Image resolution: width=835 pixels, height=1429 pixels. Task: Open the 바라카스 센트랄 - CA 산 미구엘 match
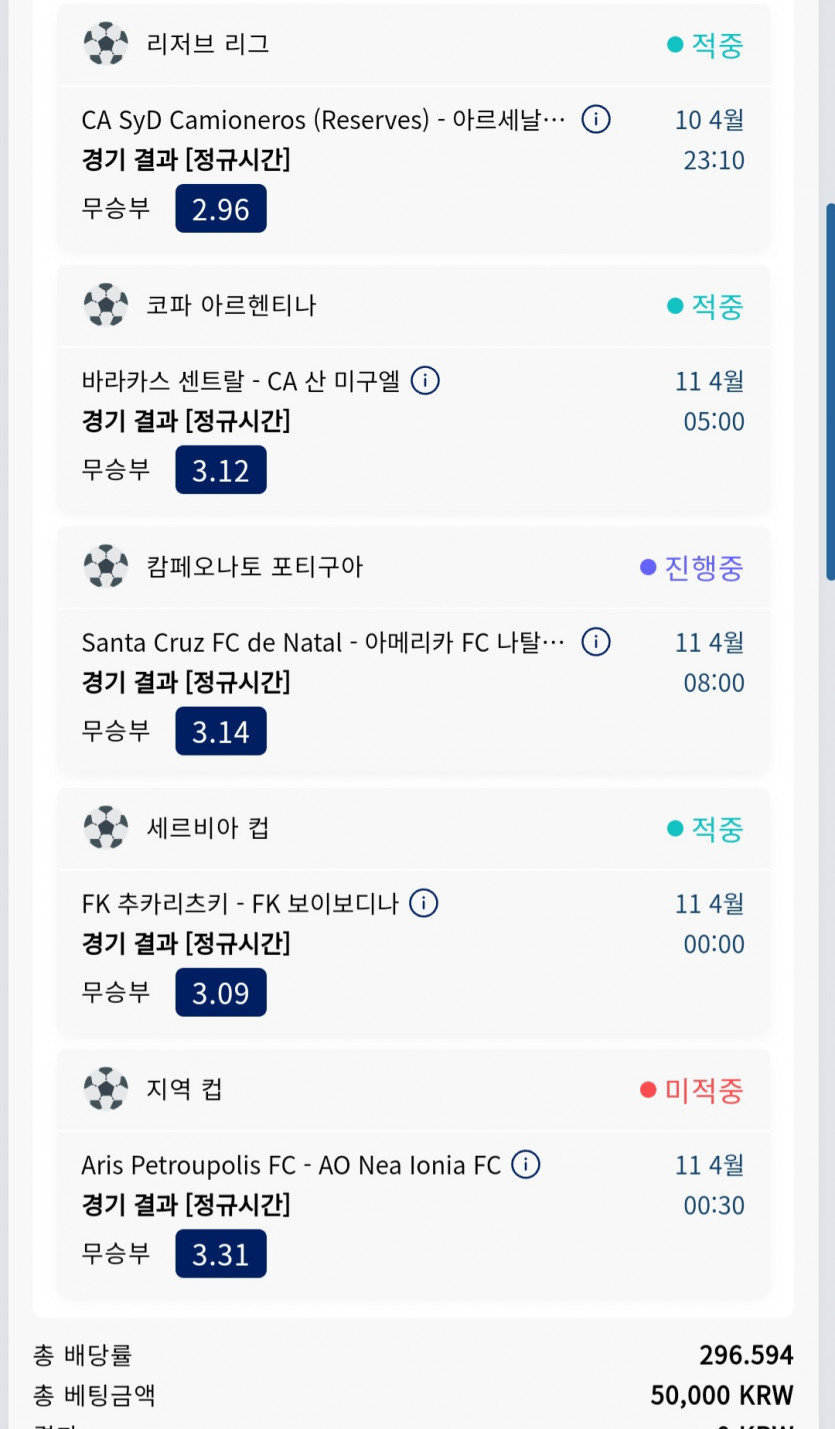(x=240, y=381)
